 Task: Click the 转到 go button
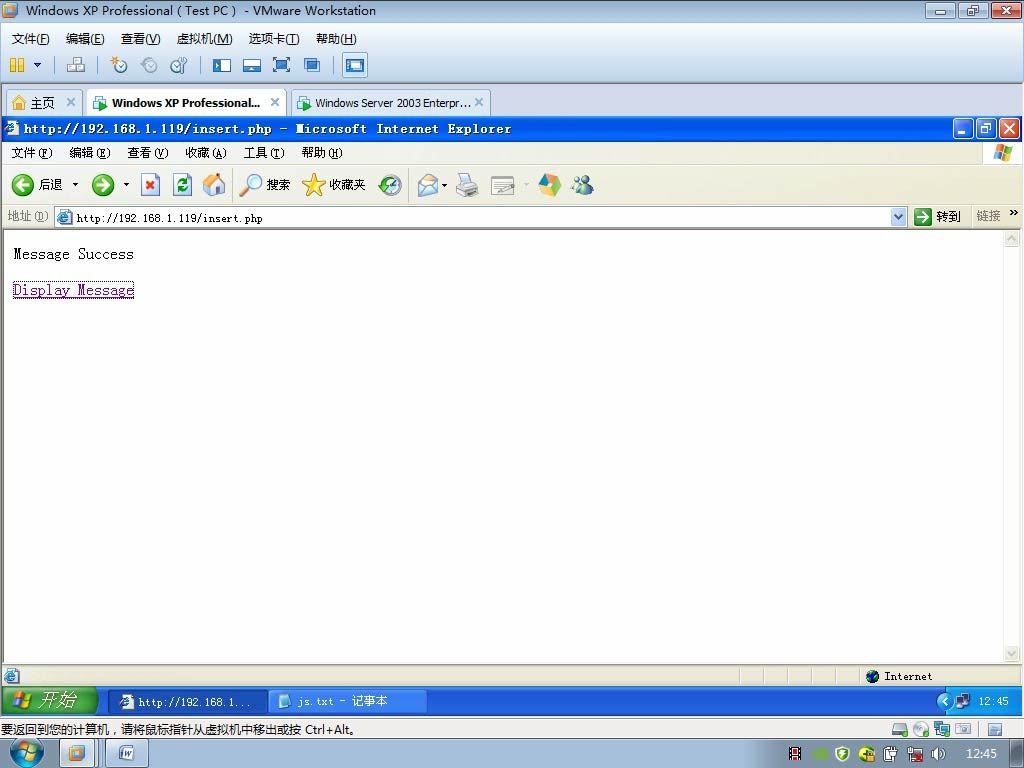pos(938,217)
